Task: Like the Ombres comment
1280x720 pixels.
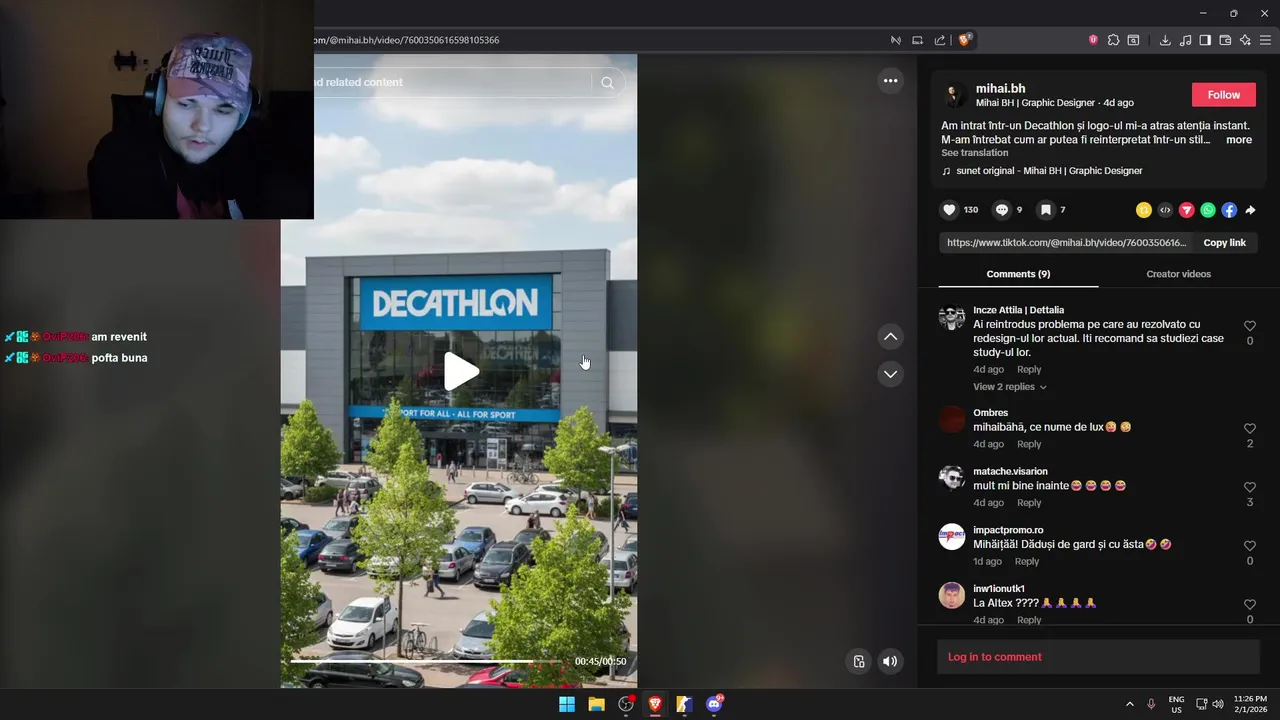Action: pyautogui.click(x=1250, y=429)
